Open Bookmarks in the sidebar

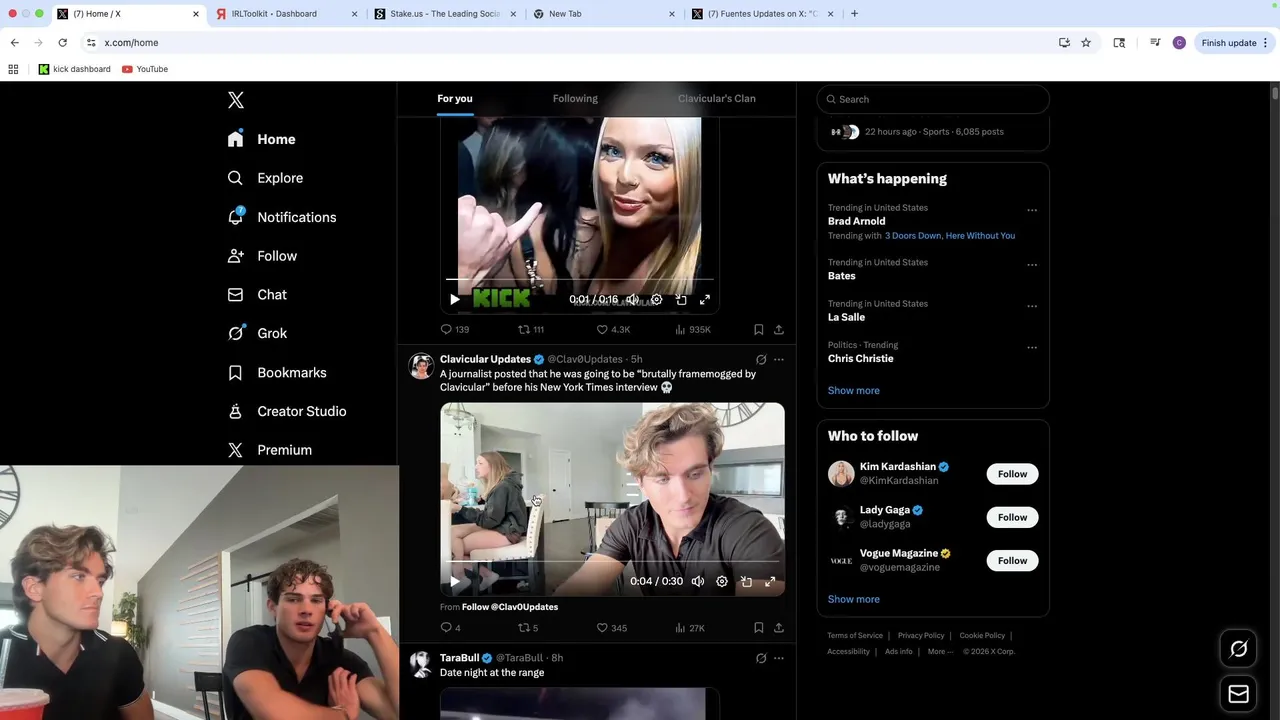click(x=277, y=372)
